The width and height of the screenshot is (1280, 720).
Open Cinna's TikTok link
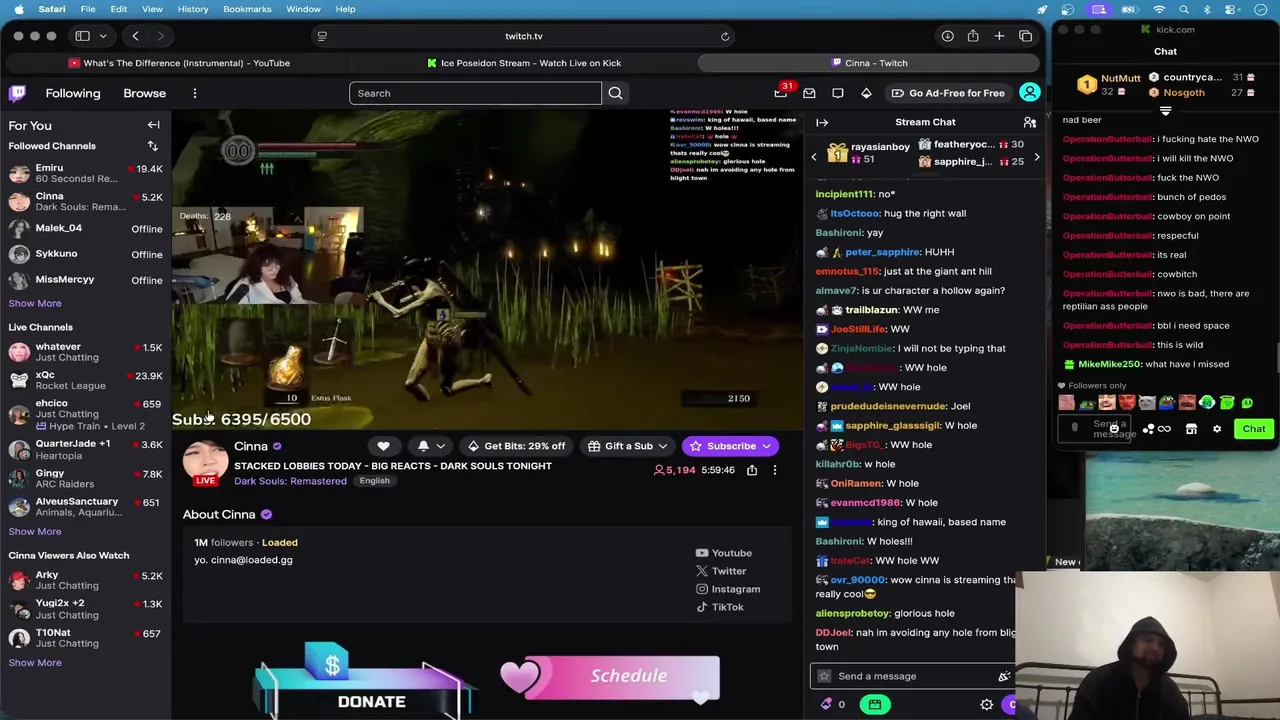coord(720,607)
